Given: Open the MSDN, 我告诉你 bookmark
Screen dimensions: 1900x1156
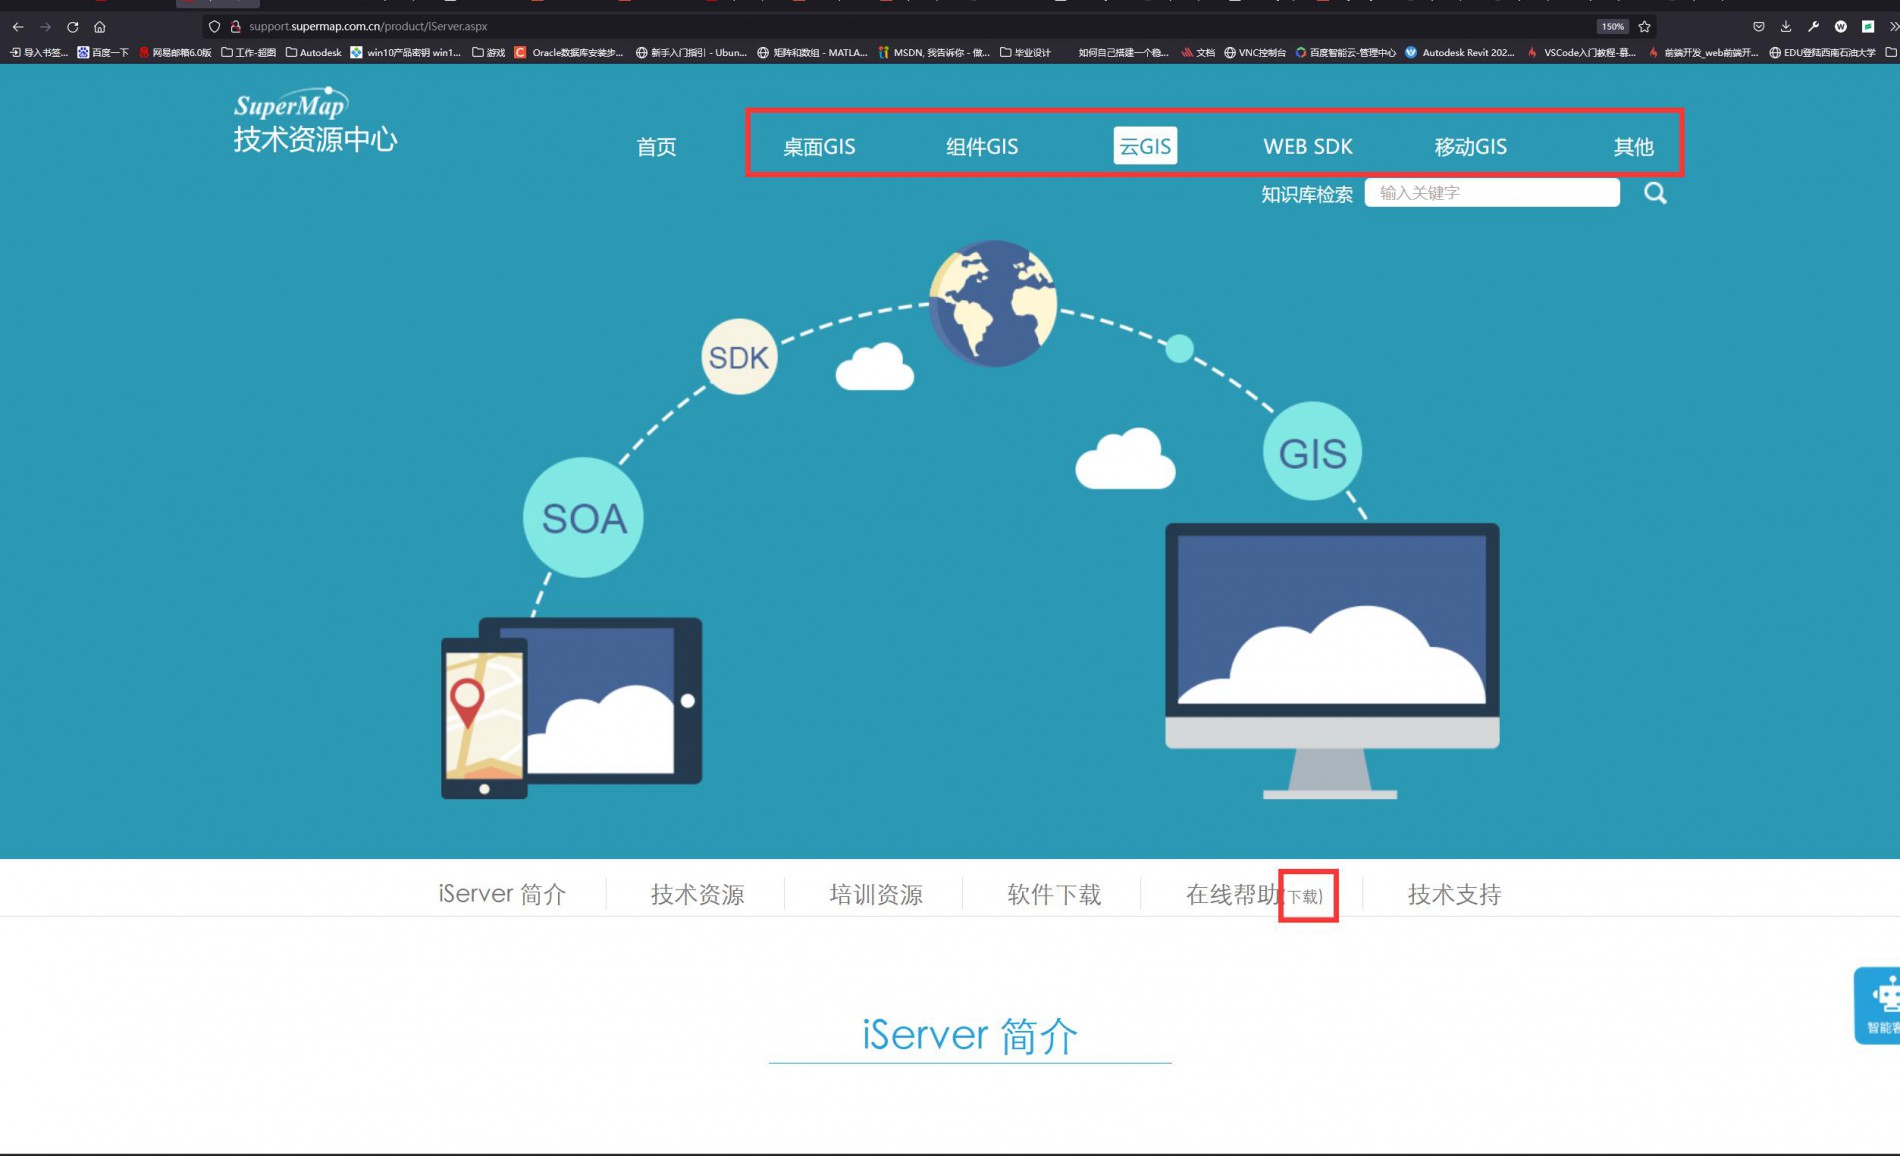Looking at the screenshot, I should 933,53.
